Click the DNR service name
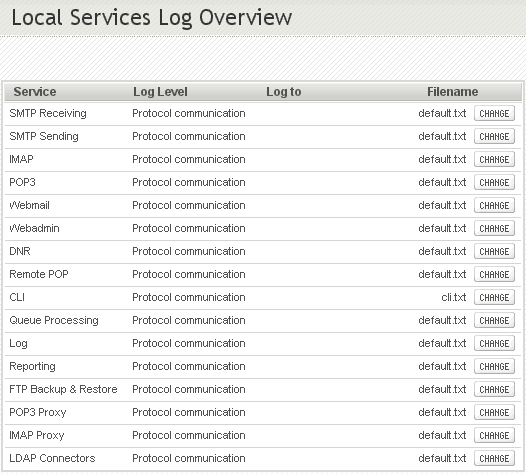The width and height of the screenshot is (526, 474). click(x=20, y=251)
